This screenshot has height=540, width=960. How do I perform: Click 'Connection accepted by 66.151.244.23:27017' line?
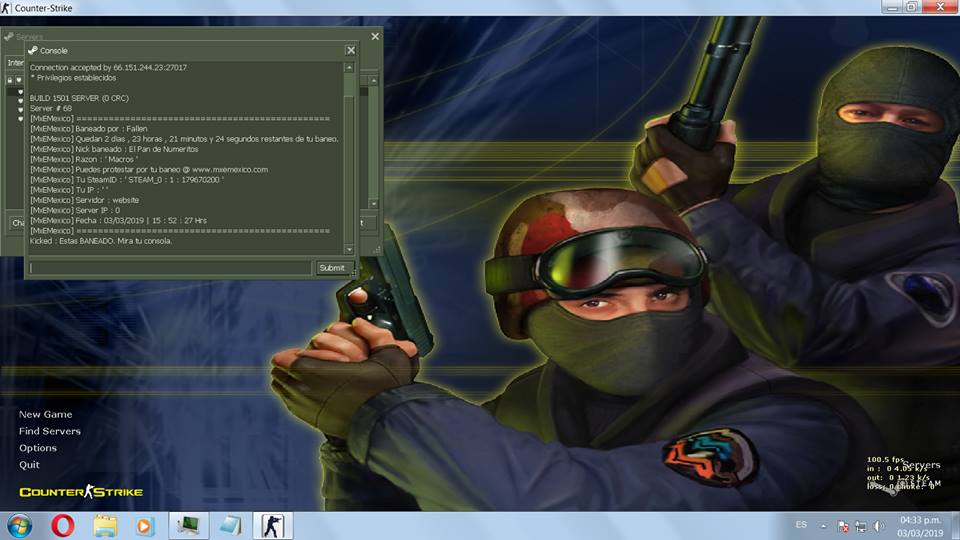pyautogui.click(x=108, y=67)
